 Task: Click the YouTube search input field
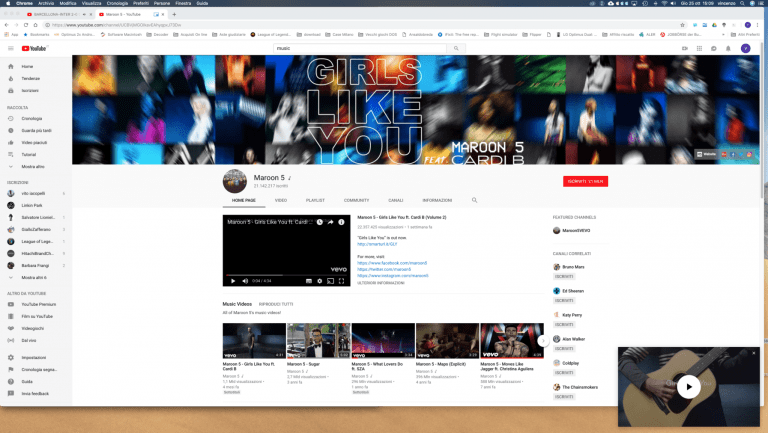pos(360,48)
